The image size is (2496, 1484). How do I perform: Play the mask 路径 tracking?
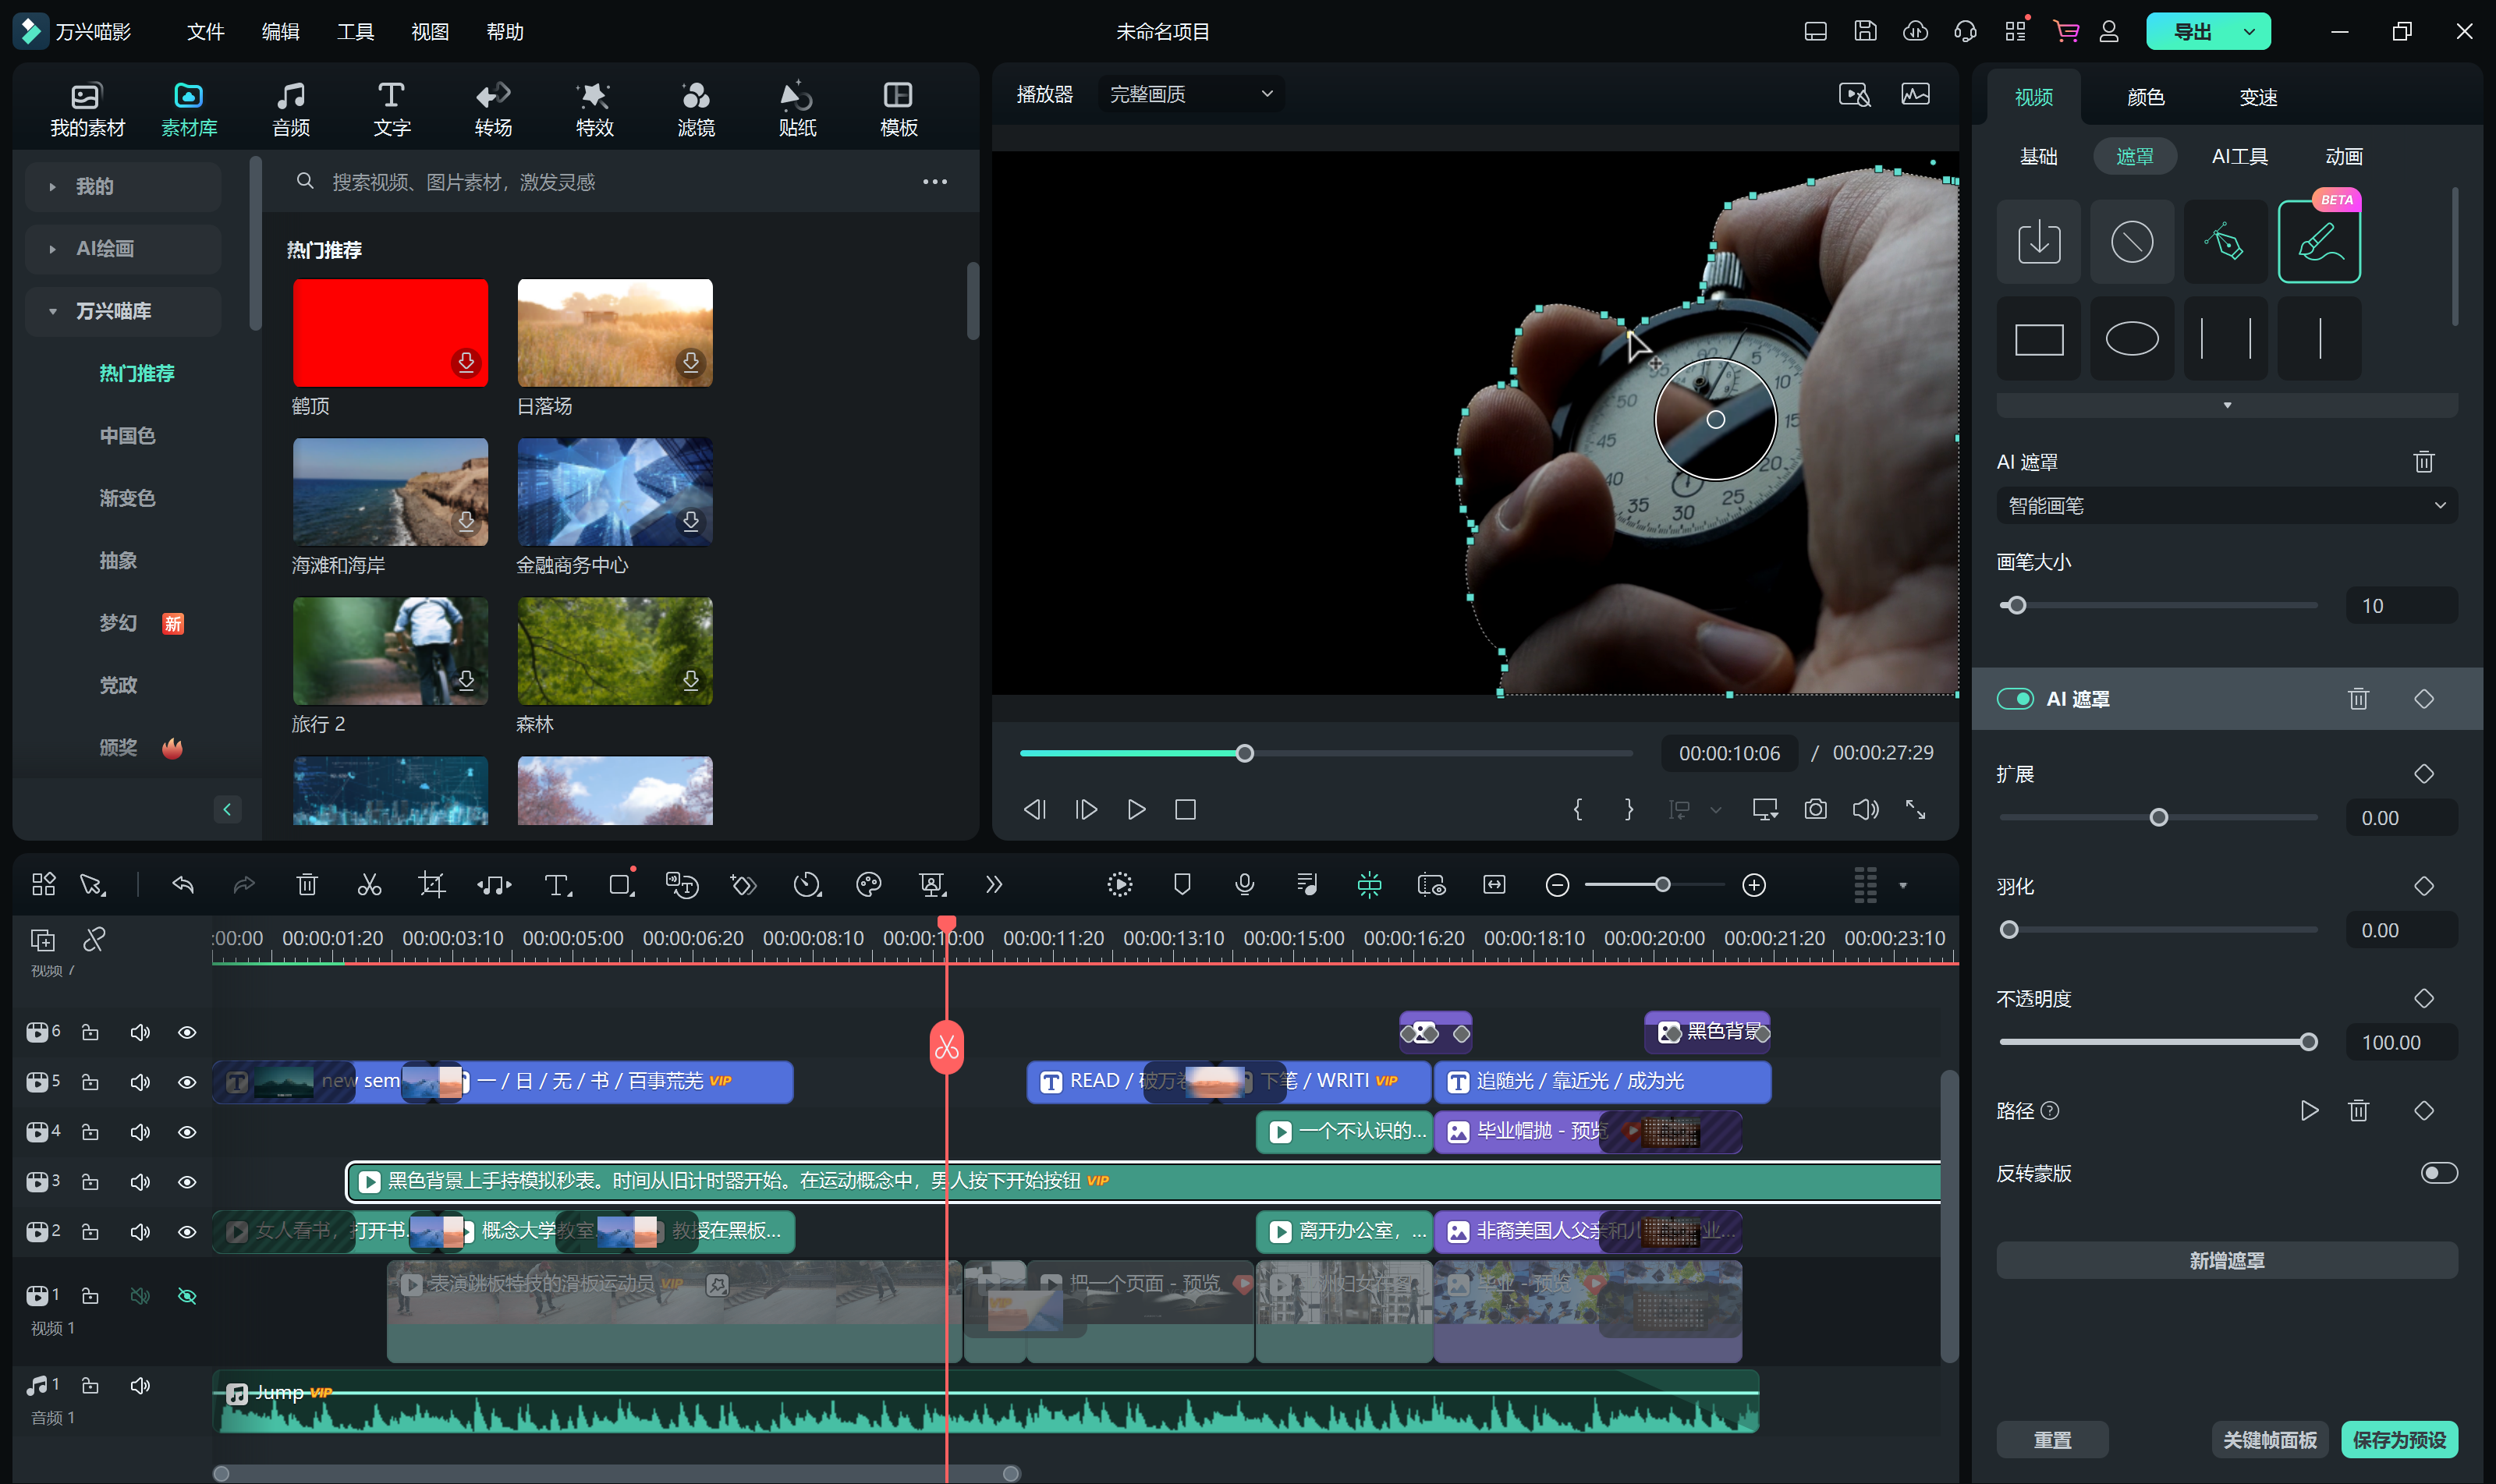(x=2309, y=1111)
